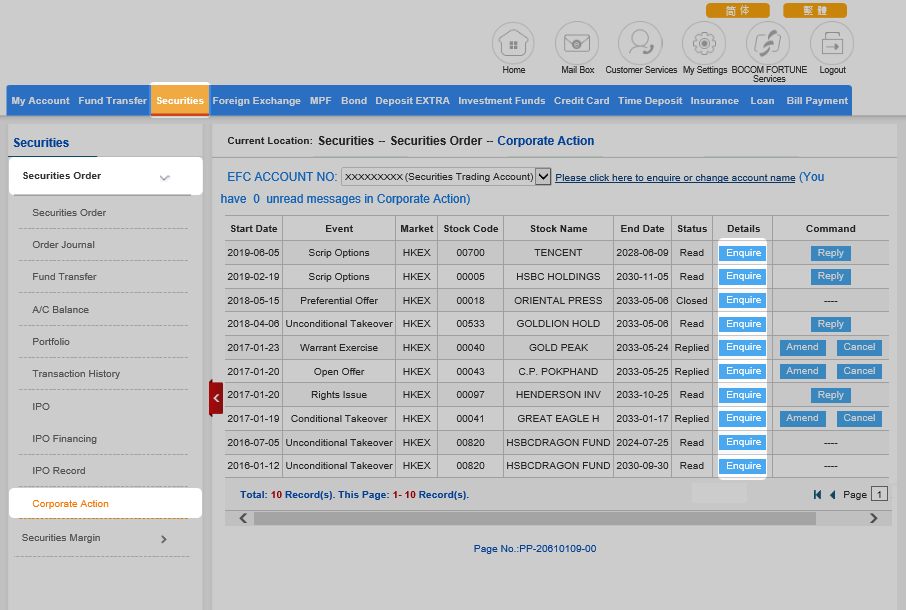Click the Home icon

[513, 44]
